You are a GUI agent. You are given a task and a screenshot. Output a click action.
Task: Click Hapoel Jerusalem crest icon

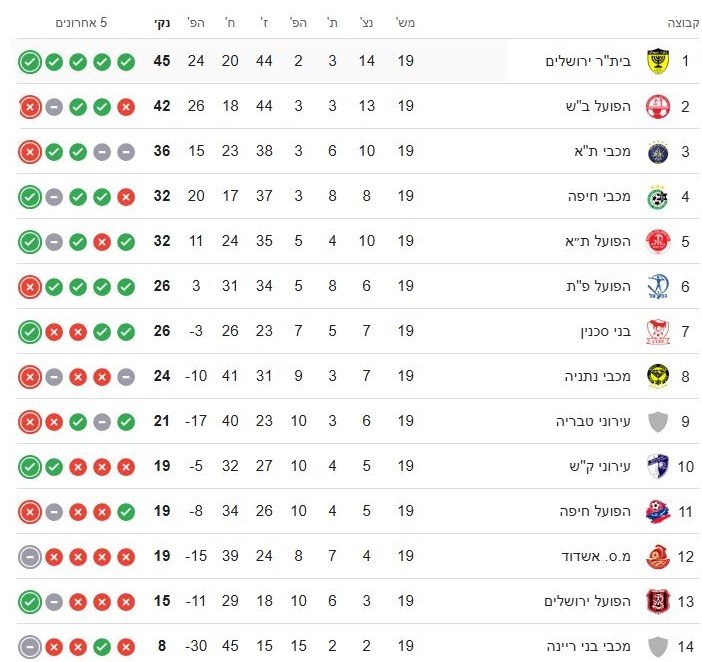point(656,602)
